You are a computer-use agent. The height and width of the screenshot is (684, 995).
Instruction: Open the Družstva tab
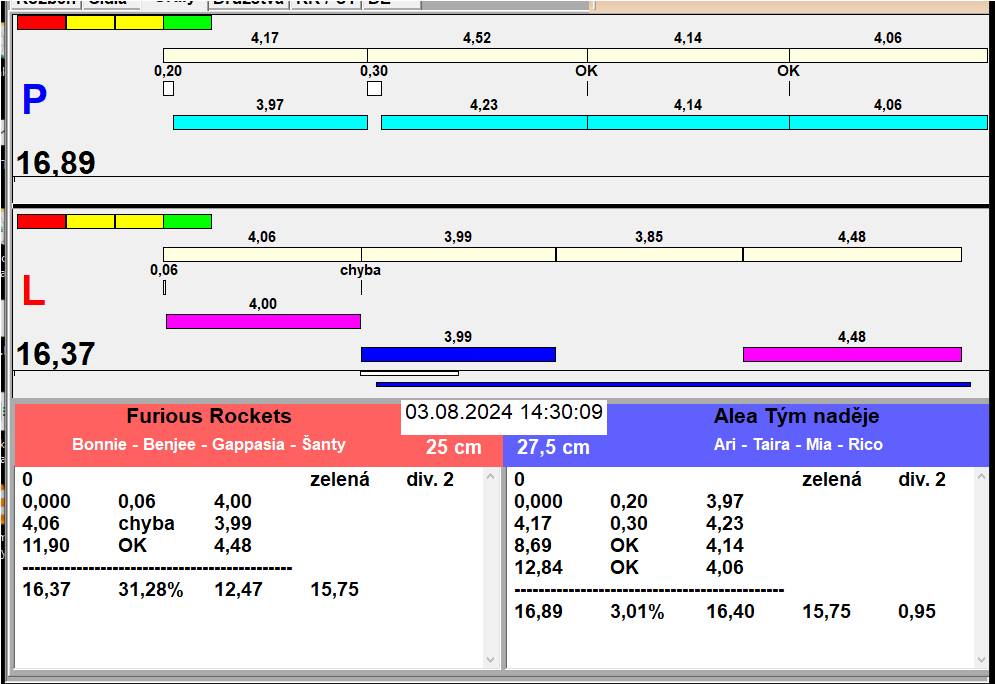click(247, 3)
